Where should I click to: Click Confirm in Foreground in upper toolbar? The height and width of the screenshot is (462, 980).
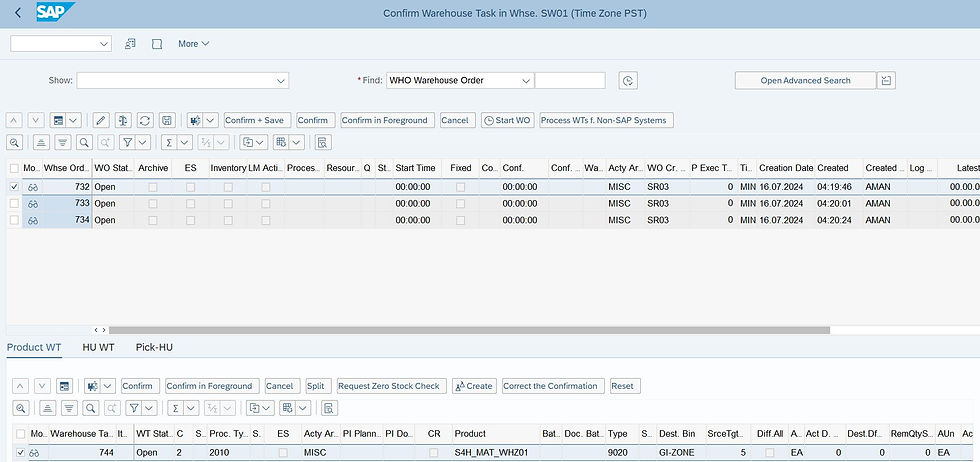388,120
